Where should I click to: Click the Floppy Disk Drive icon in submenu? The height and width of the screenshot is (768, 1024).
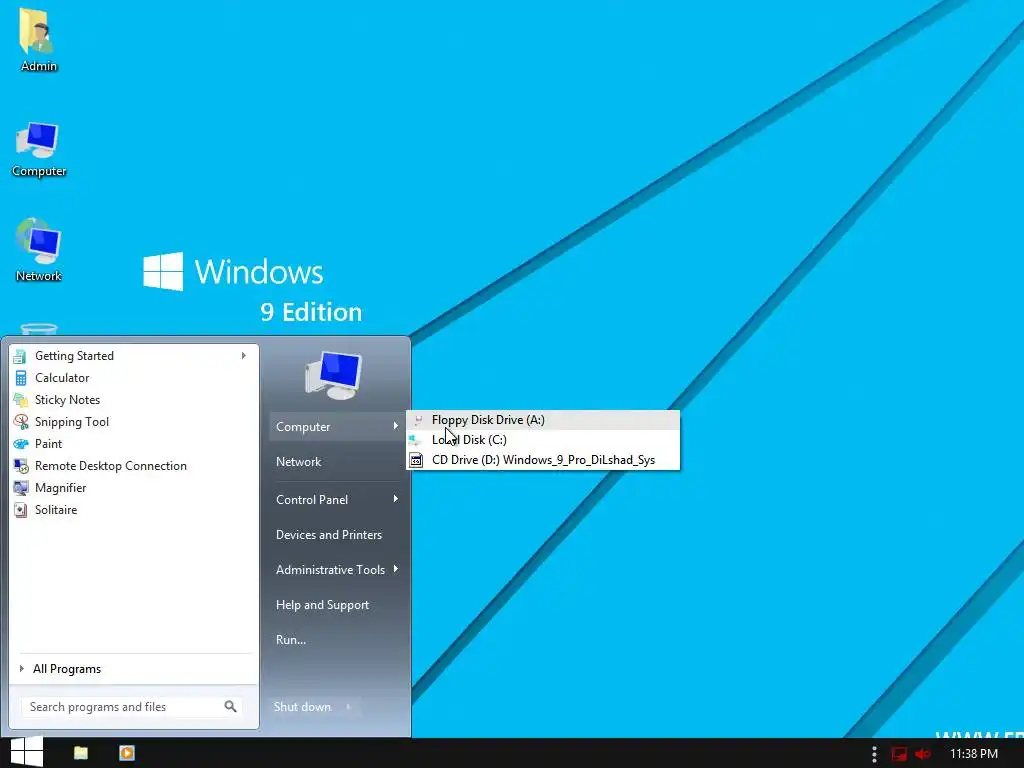[x=418, y=420]
